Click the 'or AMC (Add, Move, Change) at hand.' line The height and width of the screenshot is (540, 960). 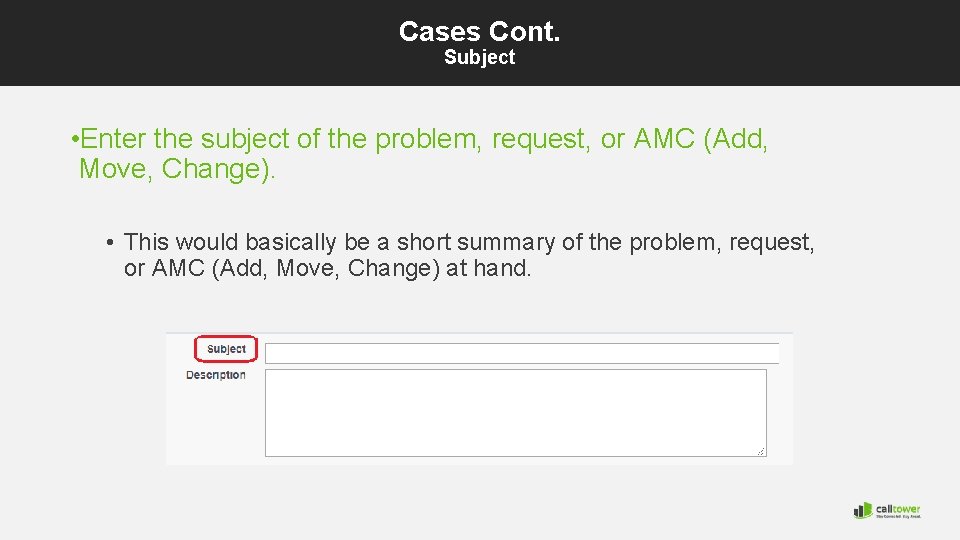327,268
